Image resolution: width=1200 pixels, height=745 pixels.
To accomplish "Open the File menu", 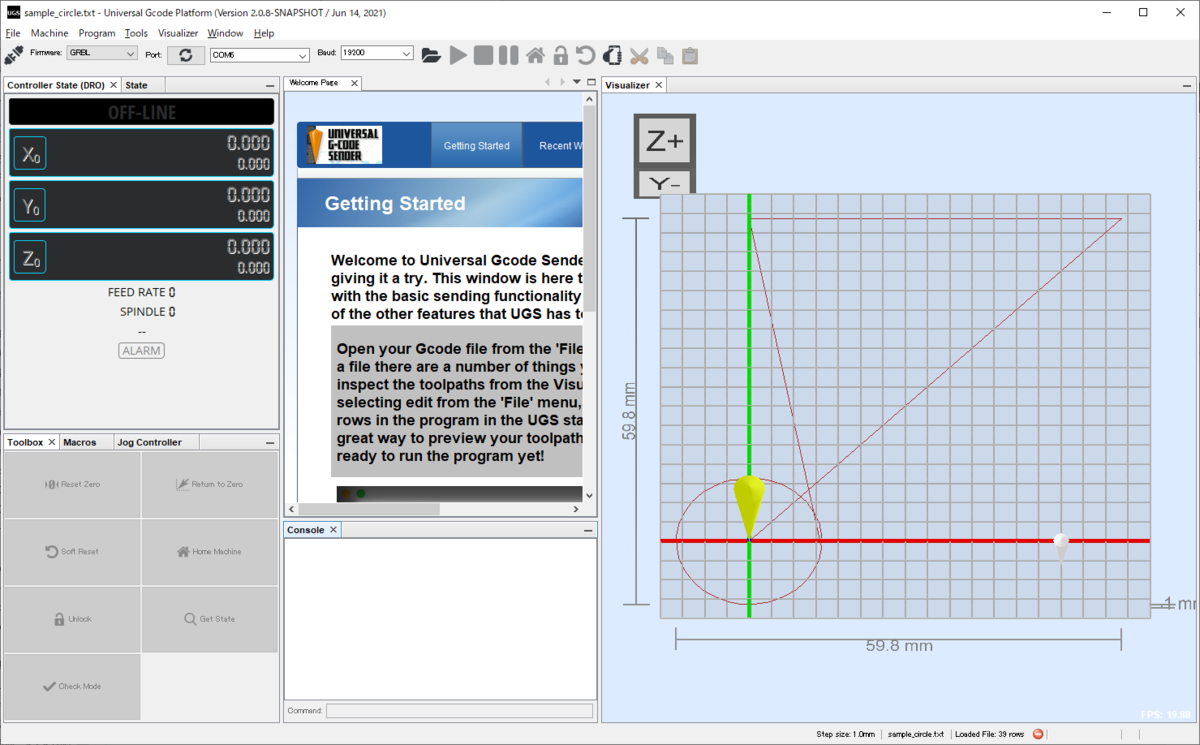I will [13, 33].
